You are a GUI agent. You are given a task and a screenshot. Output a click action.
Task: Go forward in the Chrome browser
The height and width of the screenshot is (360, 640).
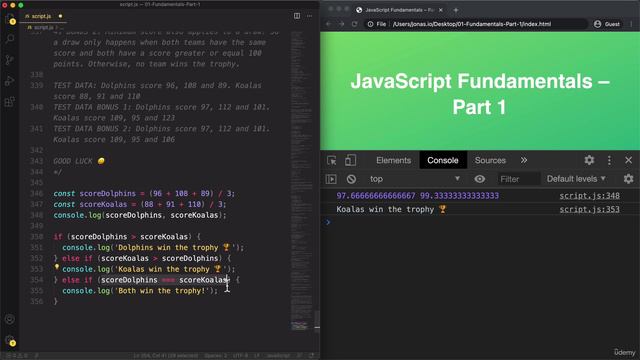pos(341,24)
